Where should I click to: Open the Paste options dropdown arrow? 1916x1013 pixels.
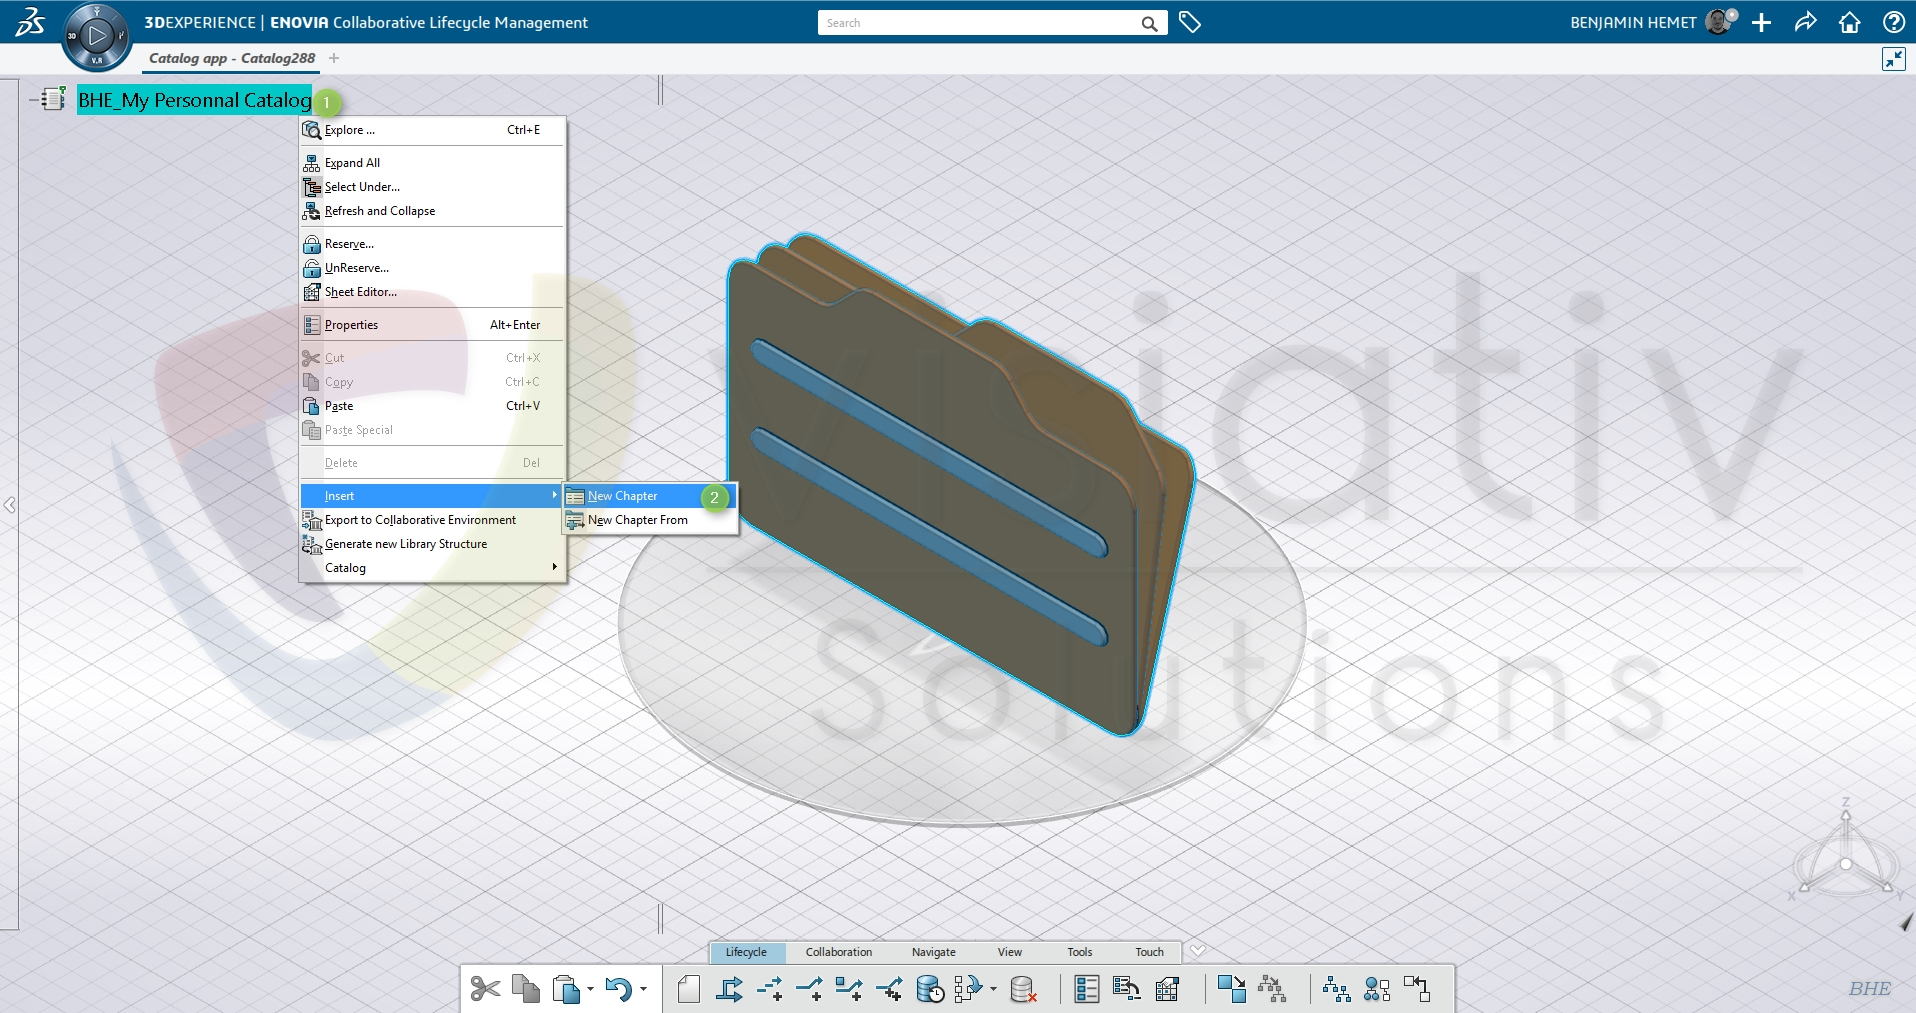[x=590, y=989]
